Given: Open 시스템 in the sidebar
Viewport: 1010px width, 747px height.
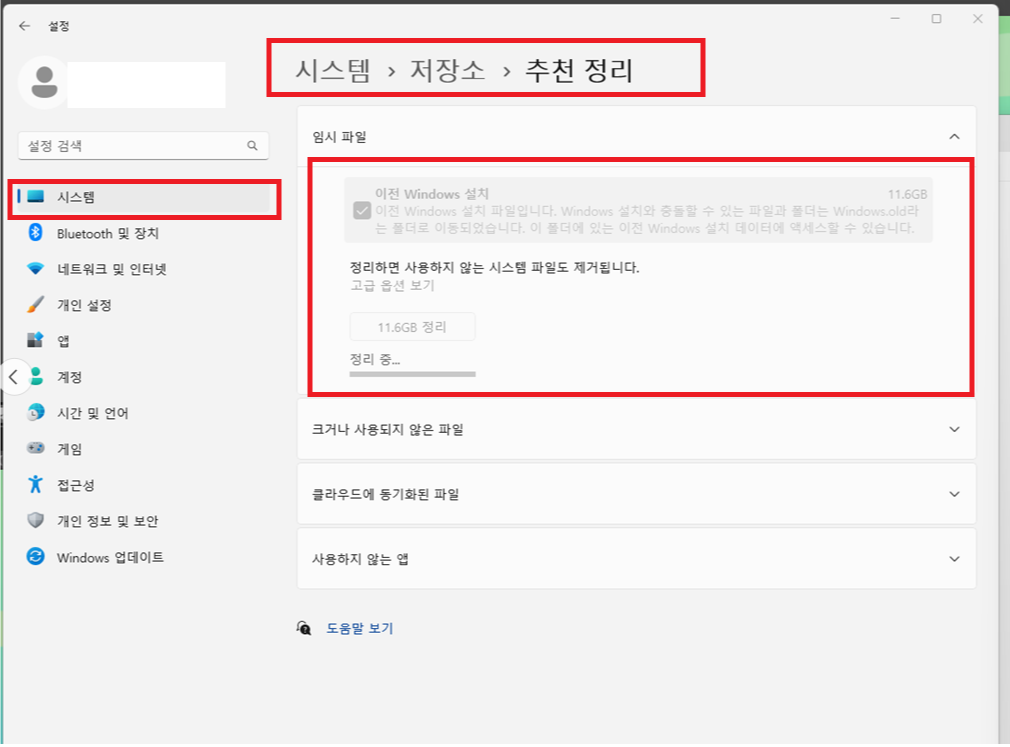Looking at the screenshot, I should coord(144,197).
